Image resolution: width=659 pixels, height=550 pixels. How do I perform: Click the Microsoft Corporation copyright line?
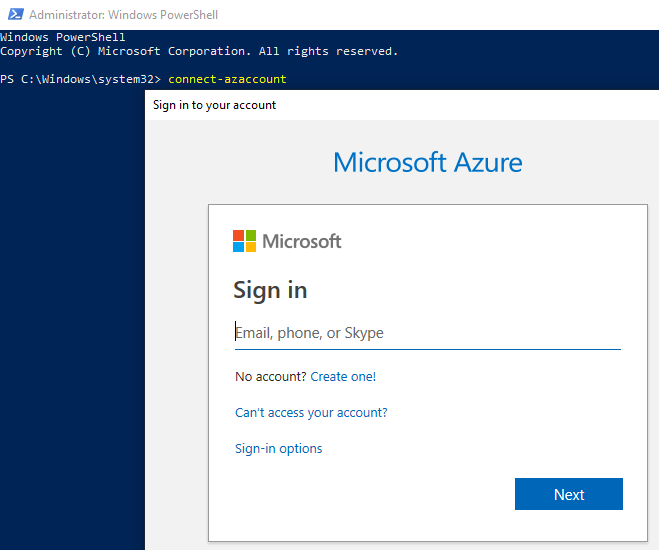[x=198, y=51]
